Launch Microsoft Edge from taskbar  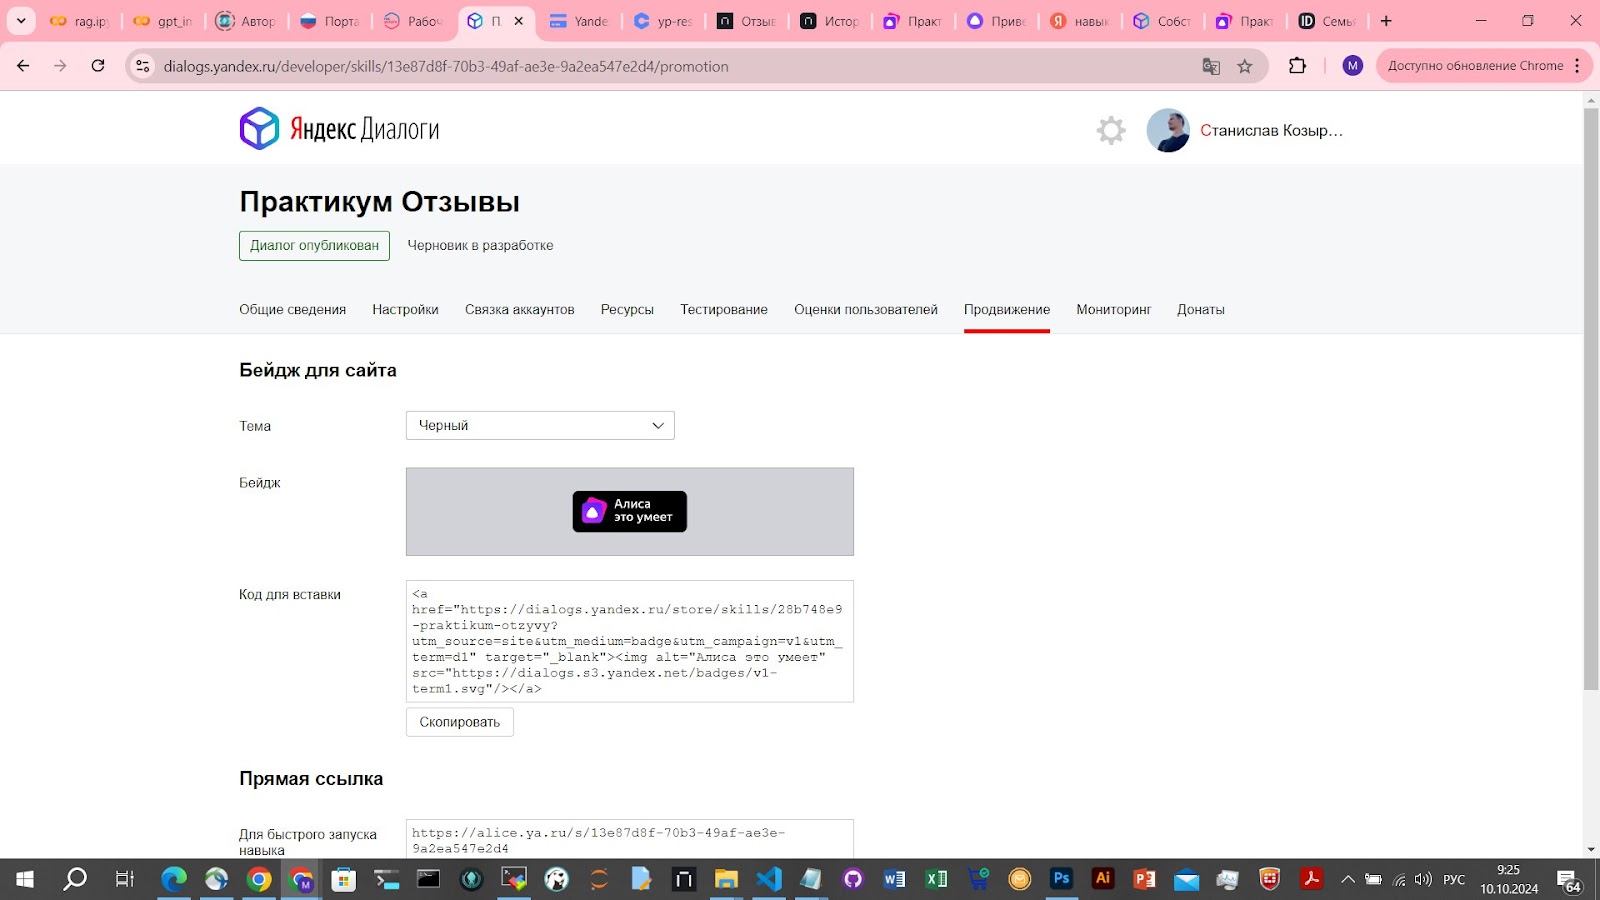point(174,879)
